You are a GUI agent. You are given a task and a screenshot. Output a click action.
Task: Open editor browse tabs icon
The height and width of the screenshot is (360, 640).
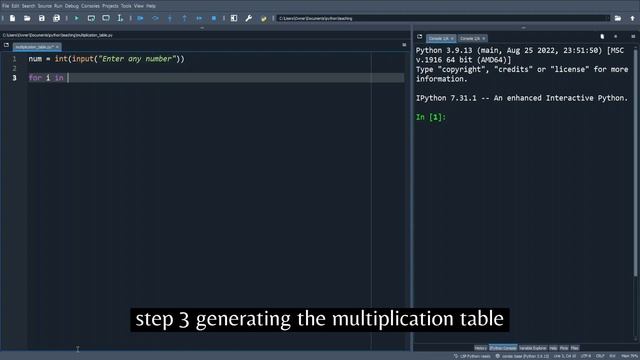click(6, 45)
